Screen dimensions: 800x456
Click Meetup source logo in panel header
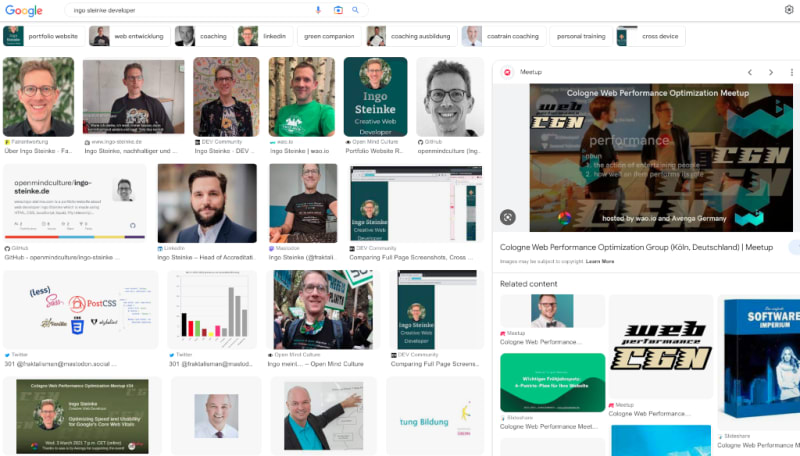507,72
